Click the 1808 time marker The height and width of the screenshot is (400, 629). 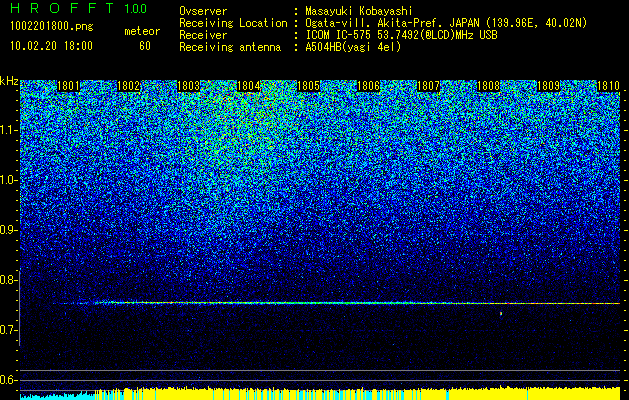tap(489, 86)
